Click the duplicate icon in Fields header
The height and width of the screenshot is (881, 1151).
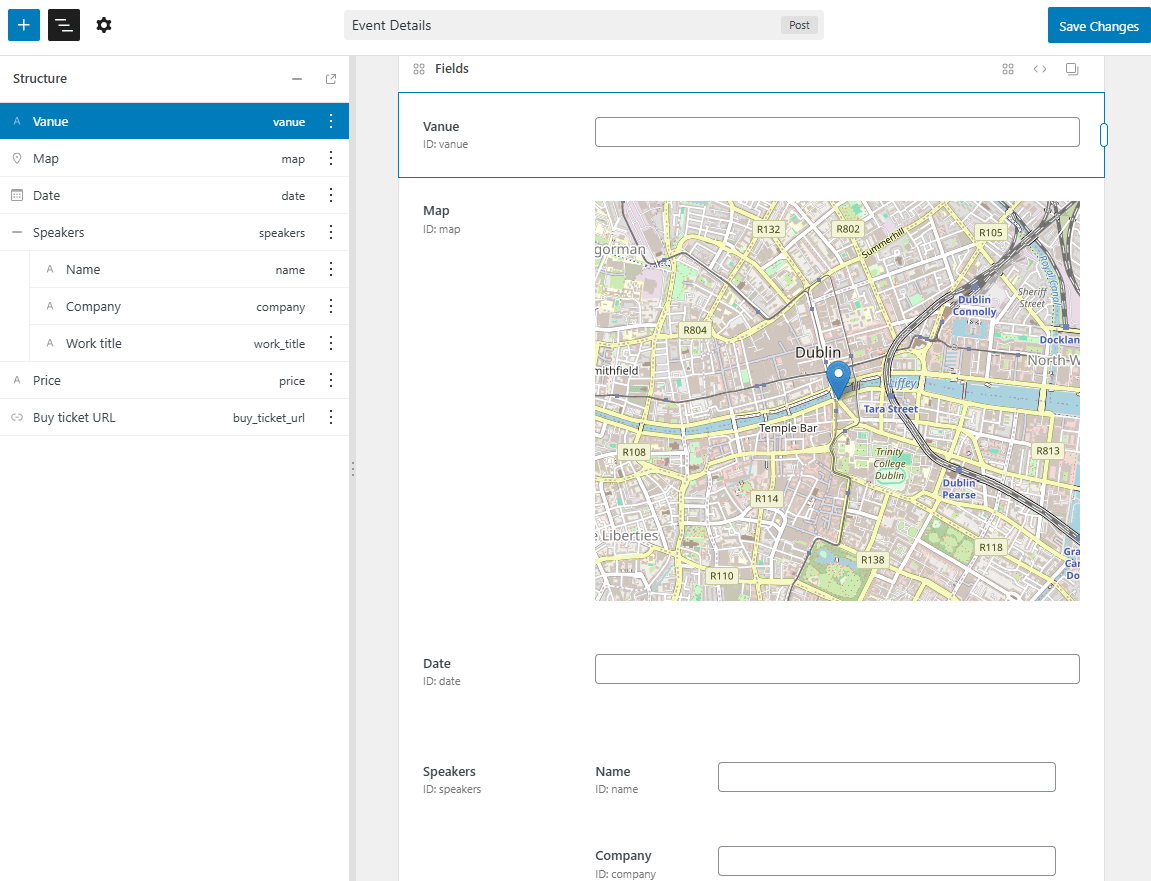click(1072, 69)
